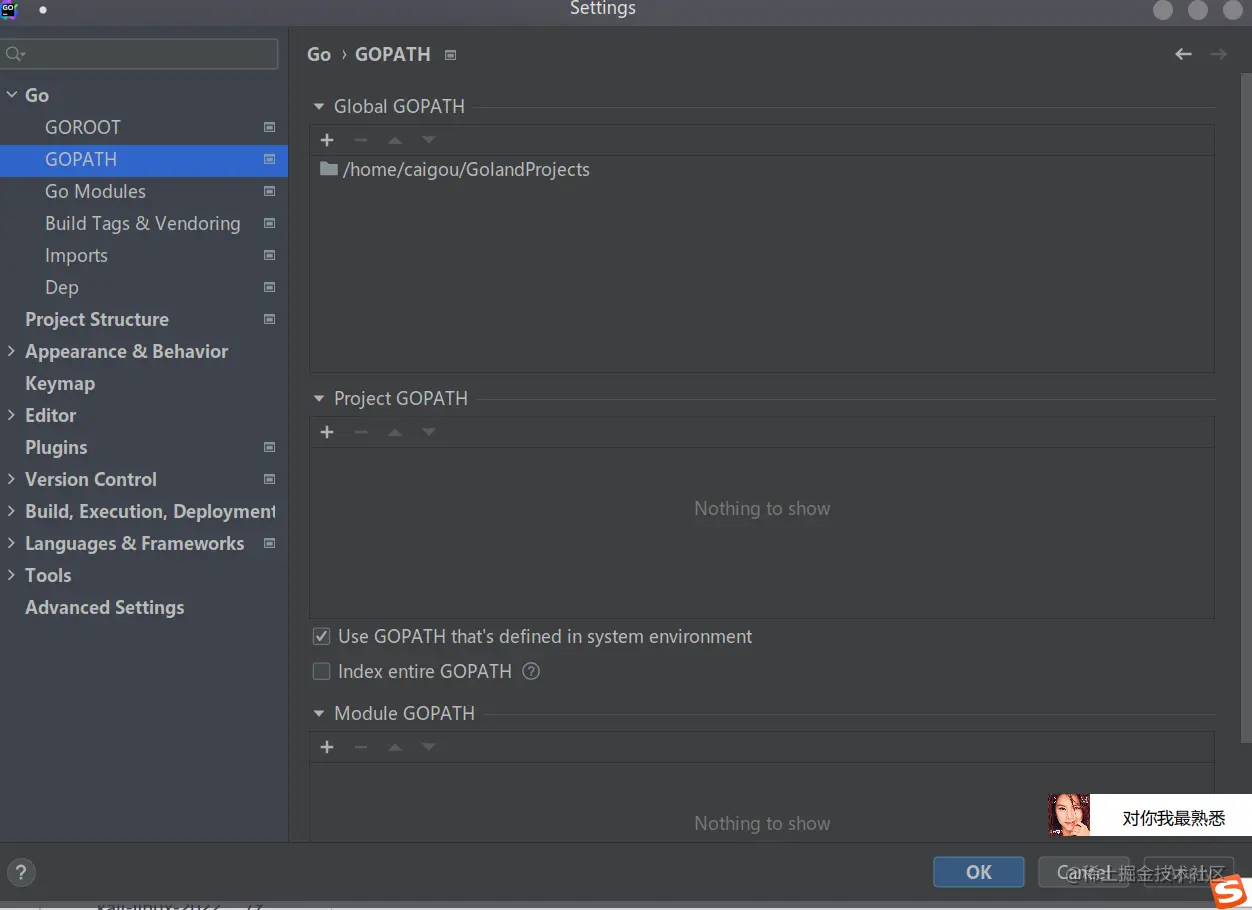Click project icon next to GOROOT

pyautogui.click(x=269, y=127)
